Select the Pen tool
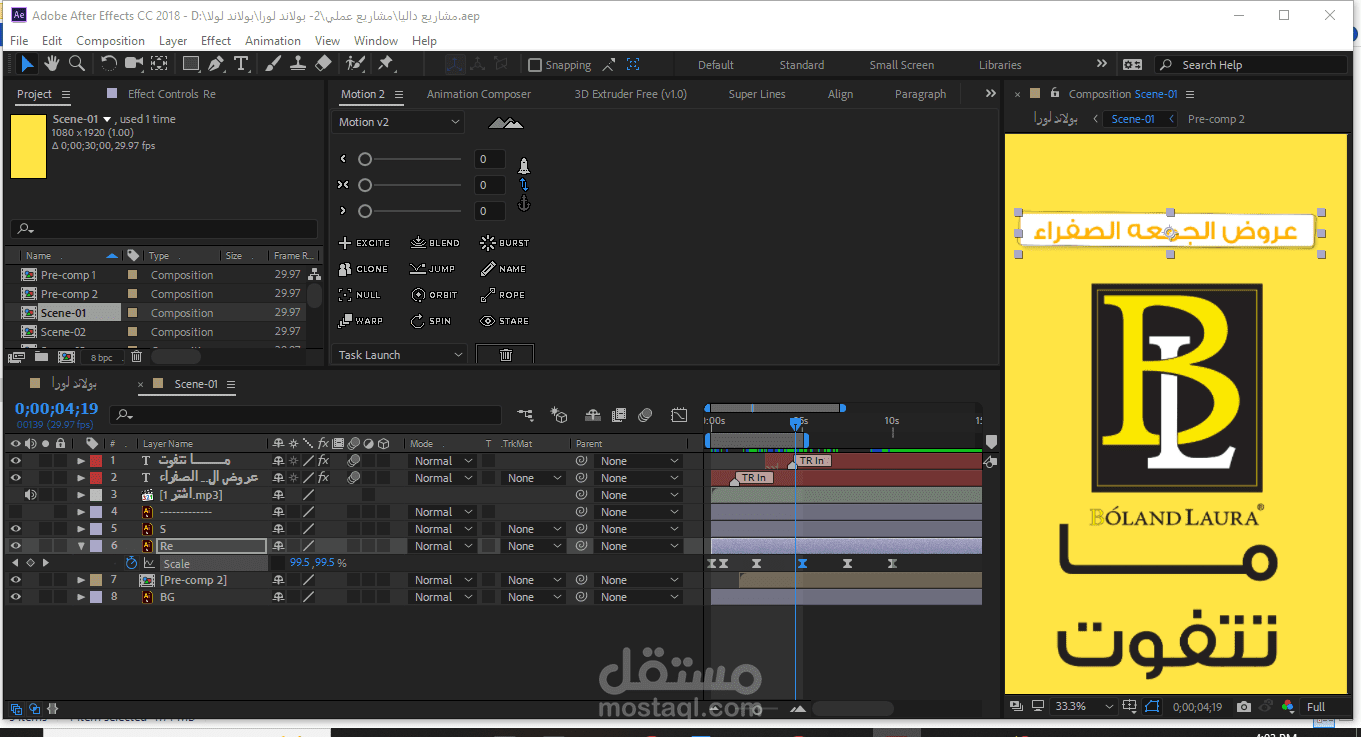Image resolution: width=1361 pixels, height=737 pixels. pos(216,64)
